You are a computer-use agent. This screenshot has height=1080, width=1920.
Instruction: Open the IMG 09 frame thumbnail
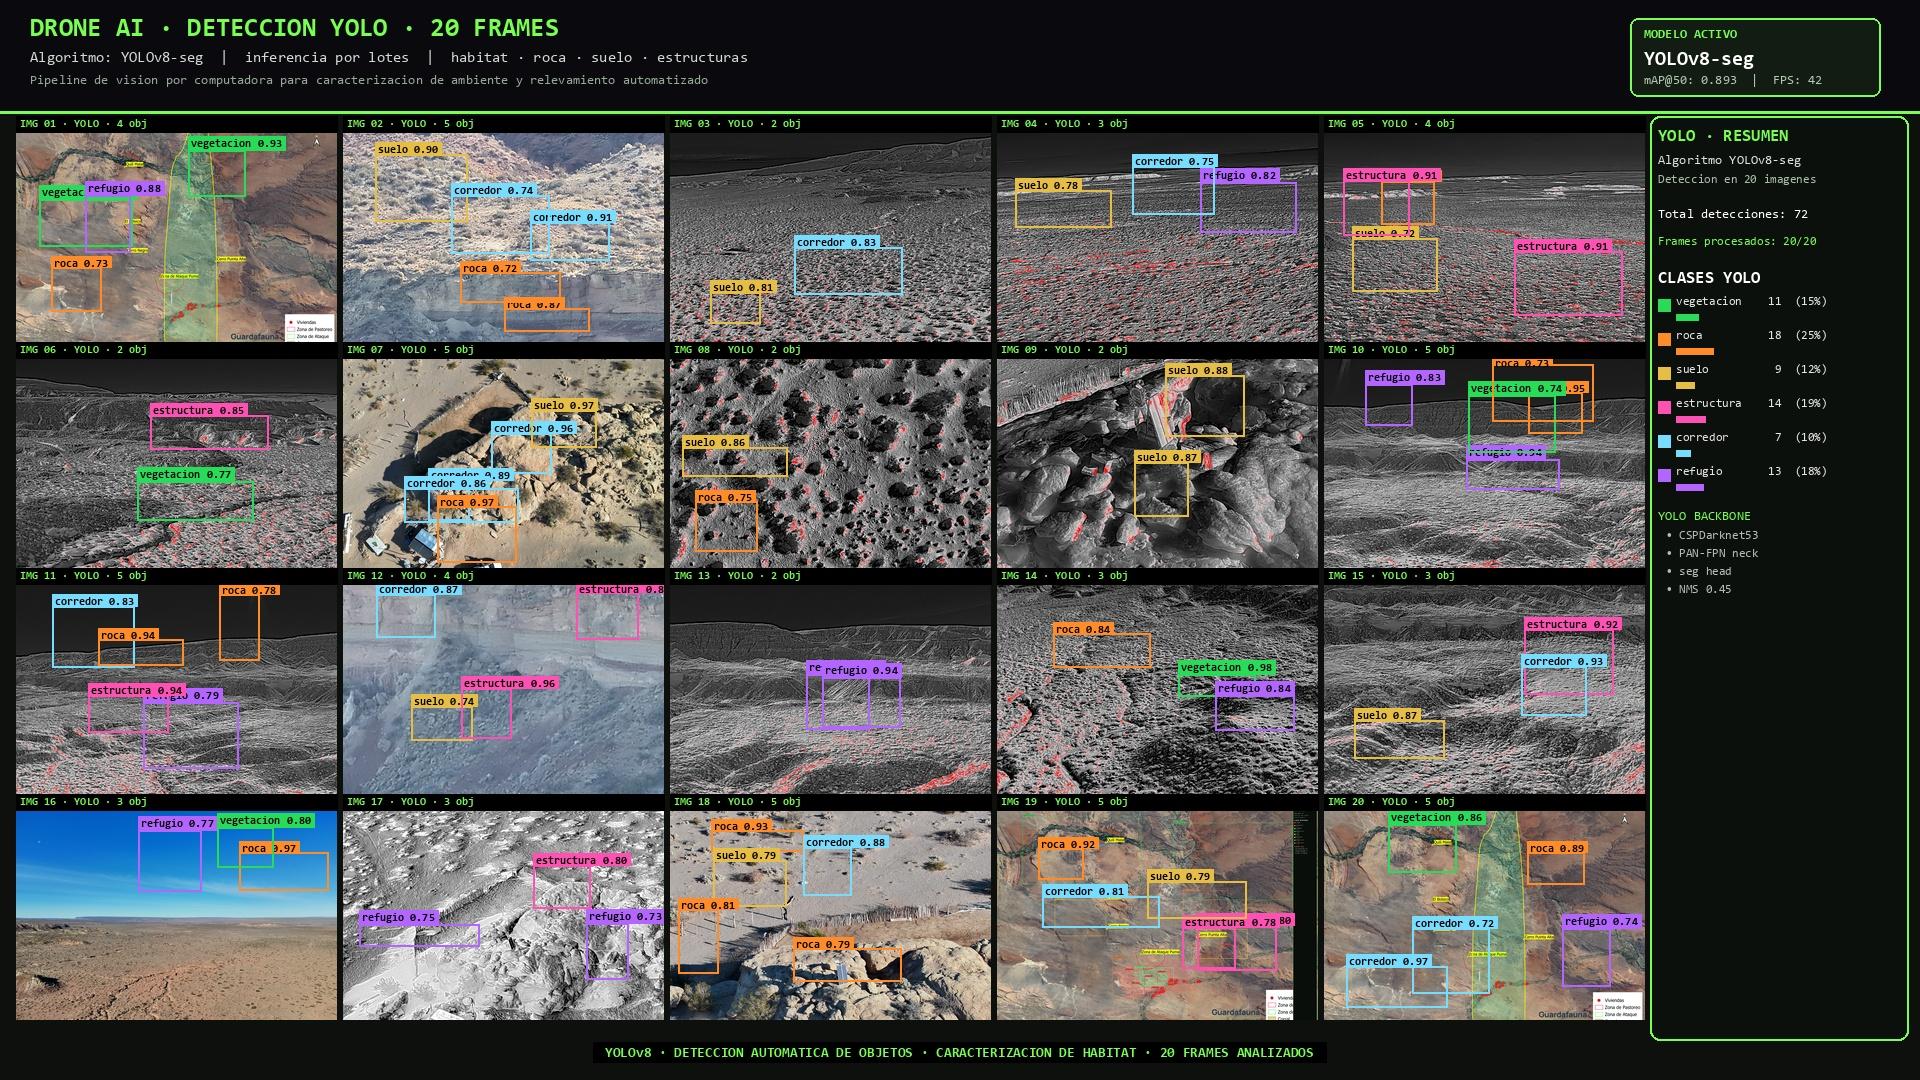1157,464
